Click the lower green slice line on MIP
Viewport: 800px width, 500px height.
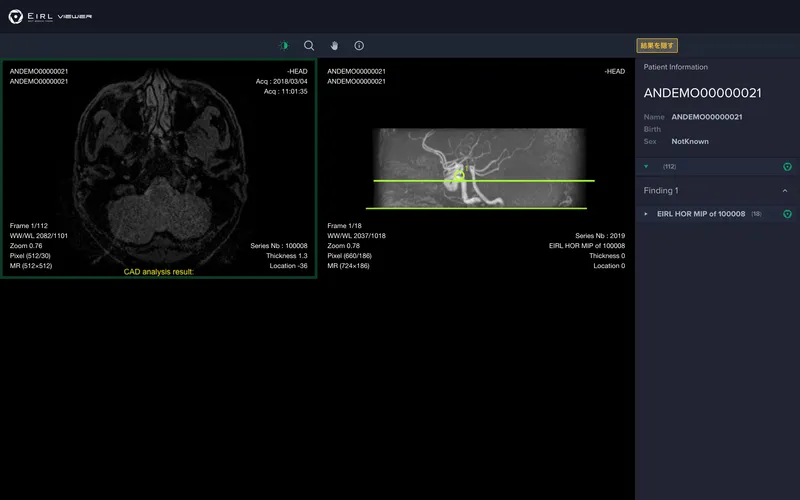tap(520, 208)
